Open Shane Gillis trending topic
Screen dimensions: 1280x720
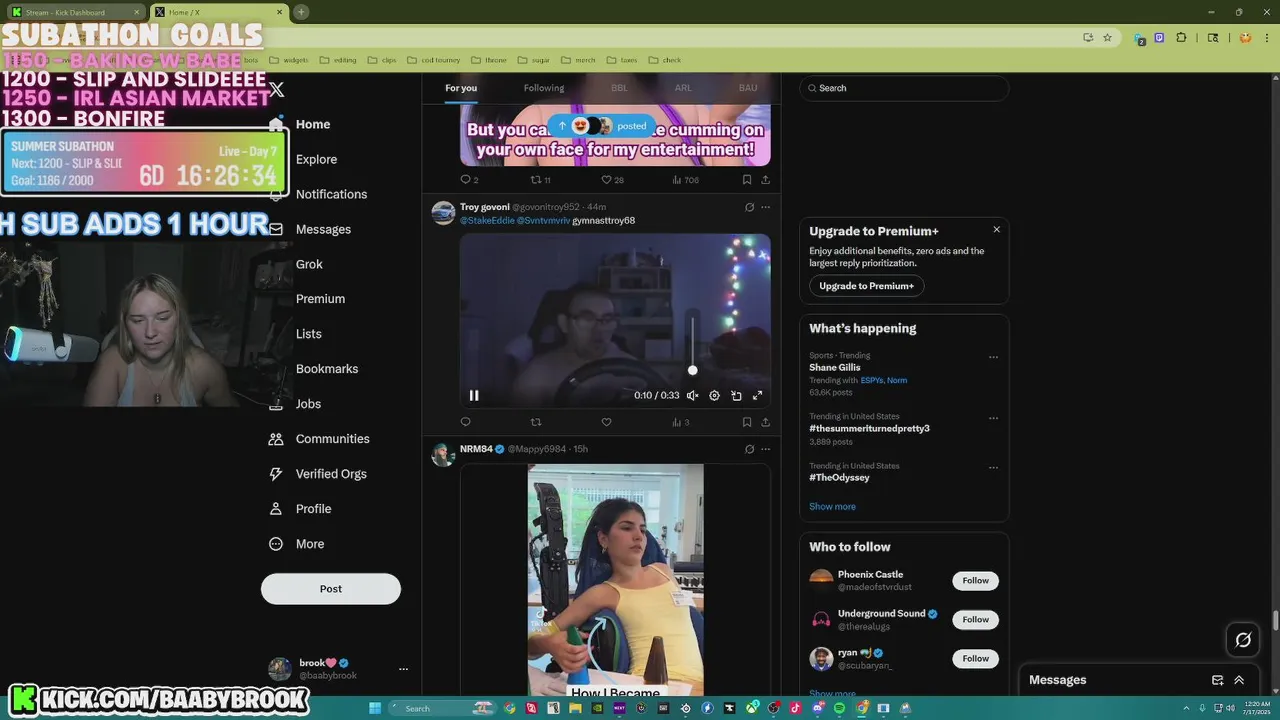(835, 368)
